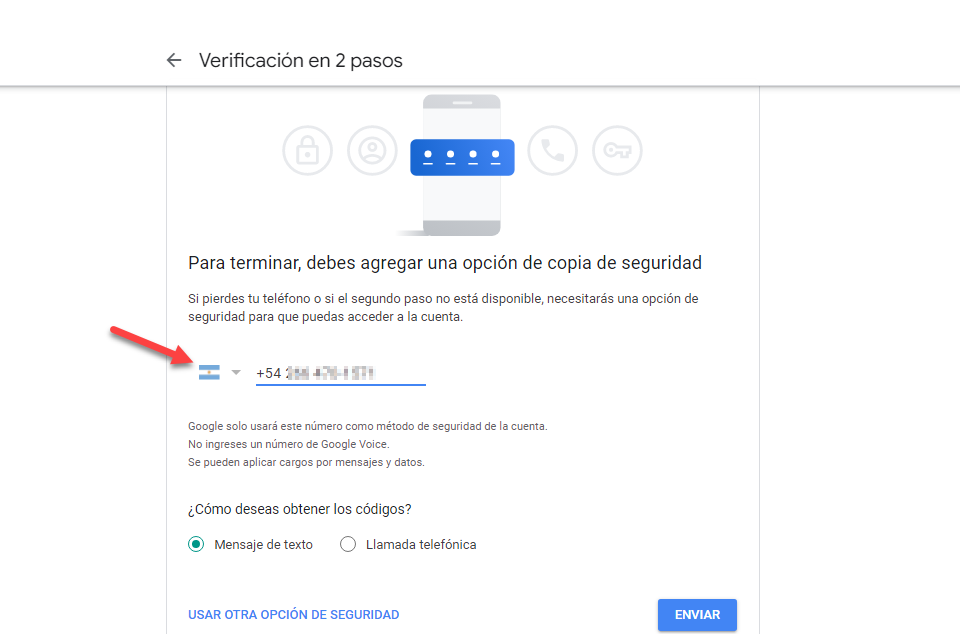Open the country code dropdown arrow
The width and height of the screenshot is (960, 634).
click(x=236, y=372)
